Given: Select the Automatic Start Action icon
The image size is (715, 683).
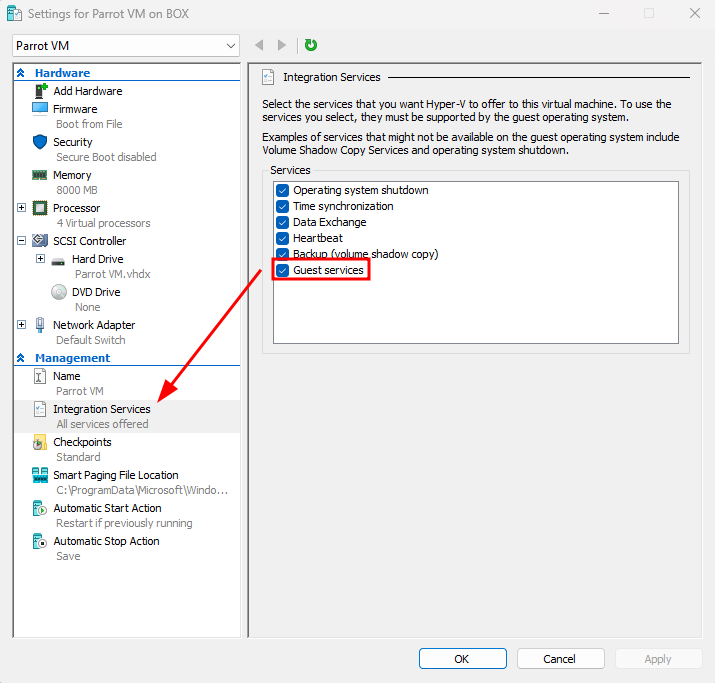Looking at the screenshot, I should (x=40, y=508).
